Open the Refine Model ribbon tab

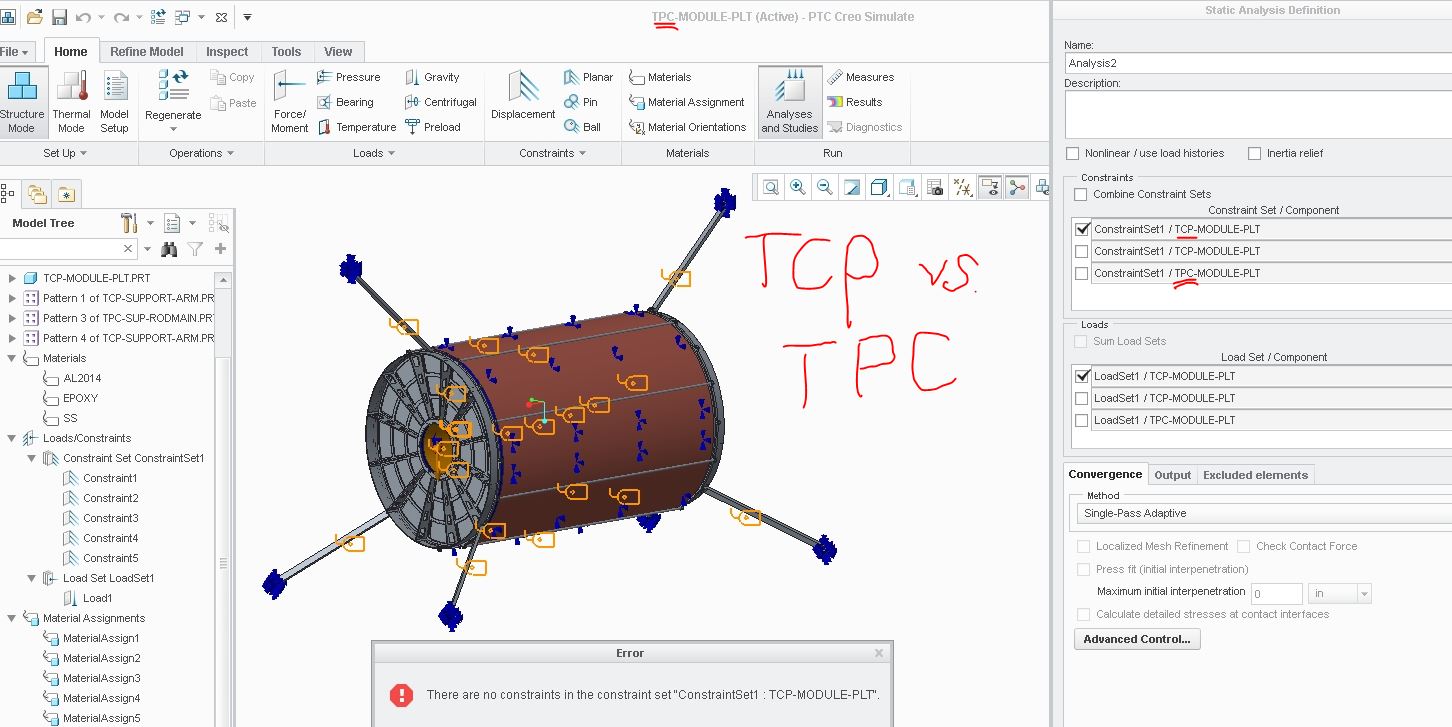(146, 51)
